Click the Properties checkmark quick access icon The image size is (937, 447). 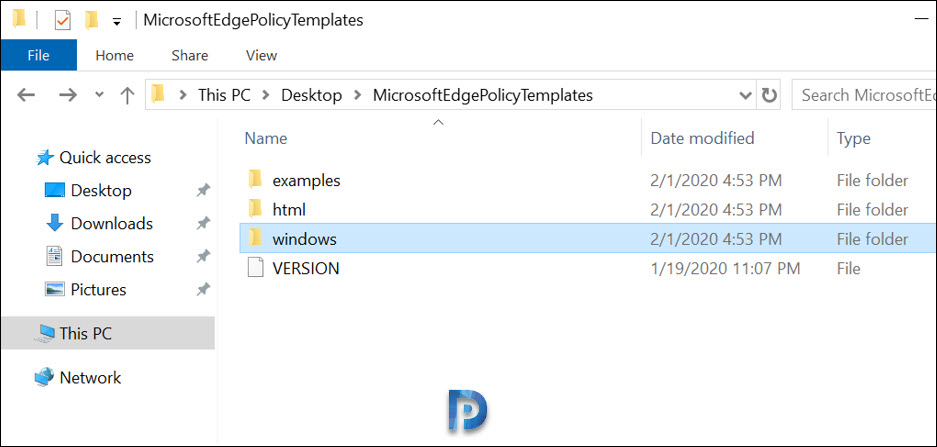coord(62,21)
